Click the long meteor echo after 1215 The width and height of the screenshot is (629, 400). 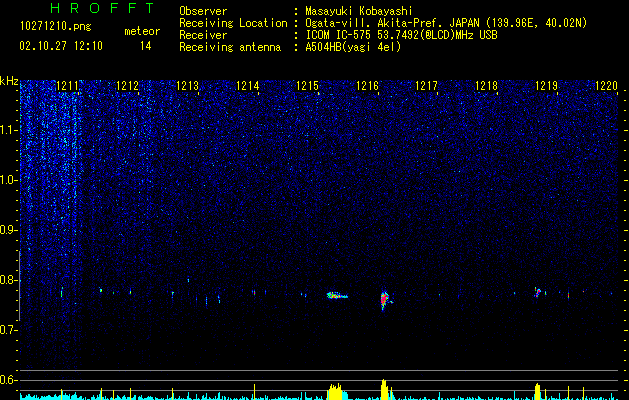pyautogui.click(x=337, y=296)
